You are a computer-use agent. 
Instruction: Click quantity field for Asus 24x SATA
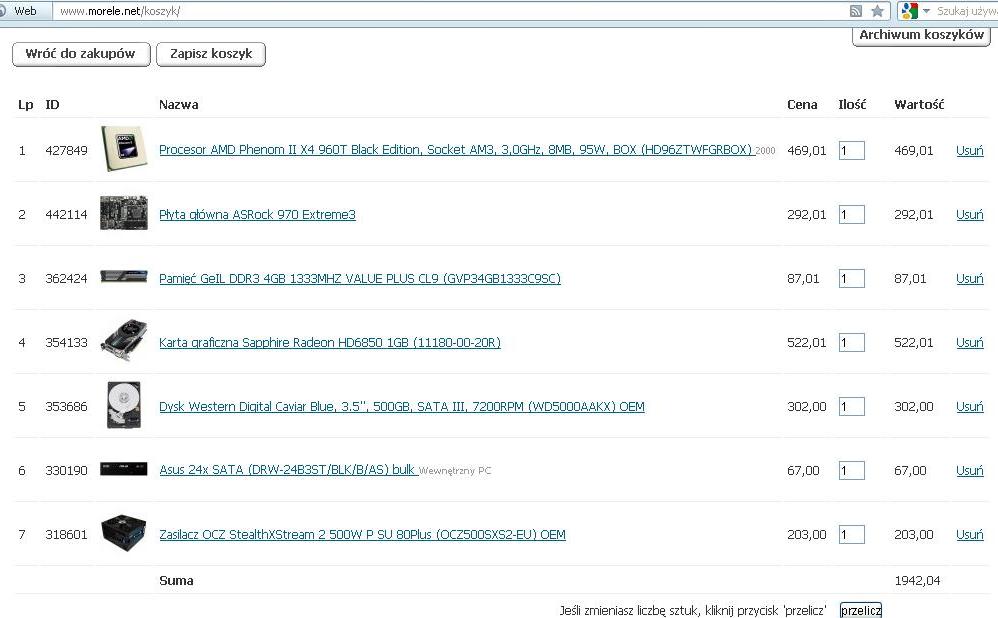[852, 470]
